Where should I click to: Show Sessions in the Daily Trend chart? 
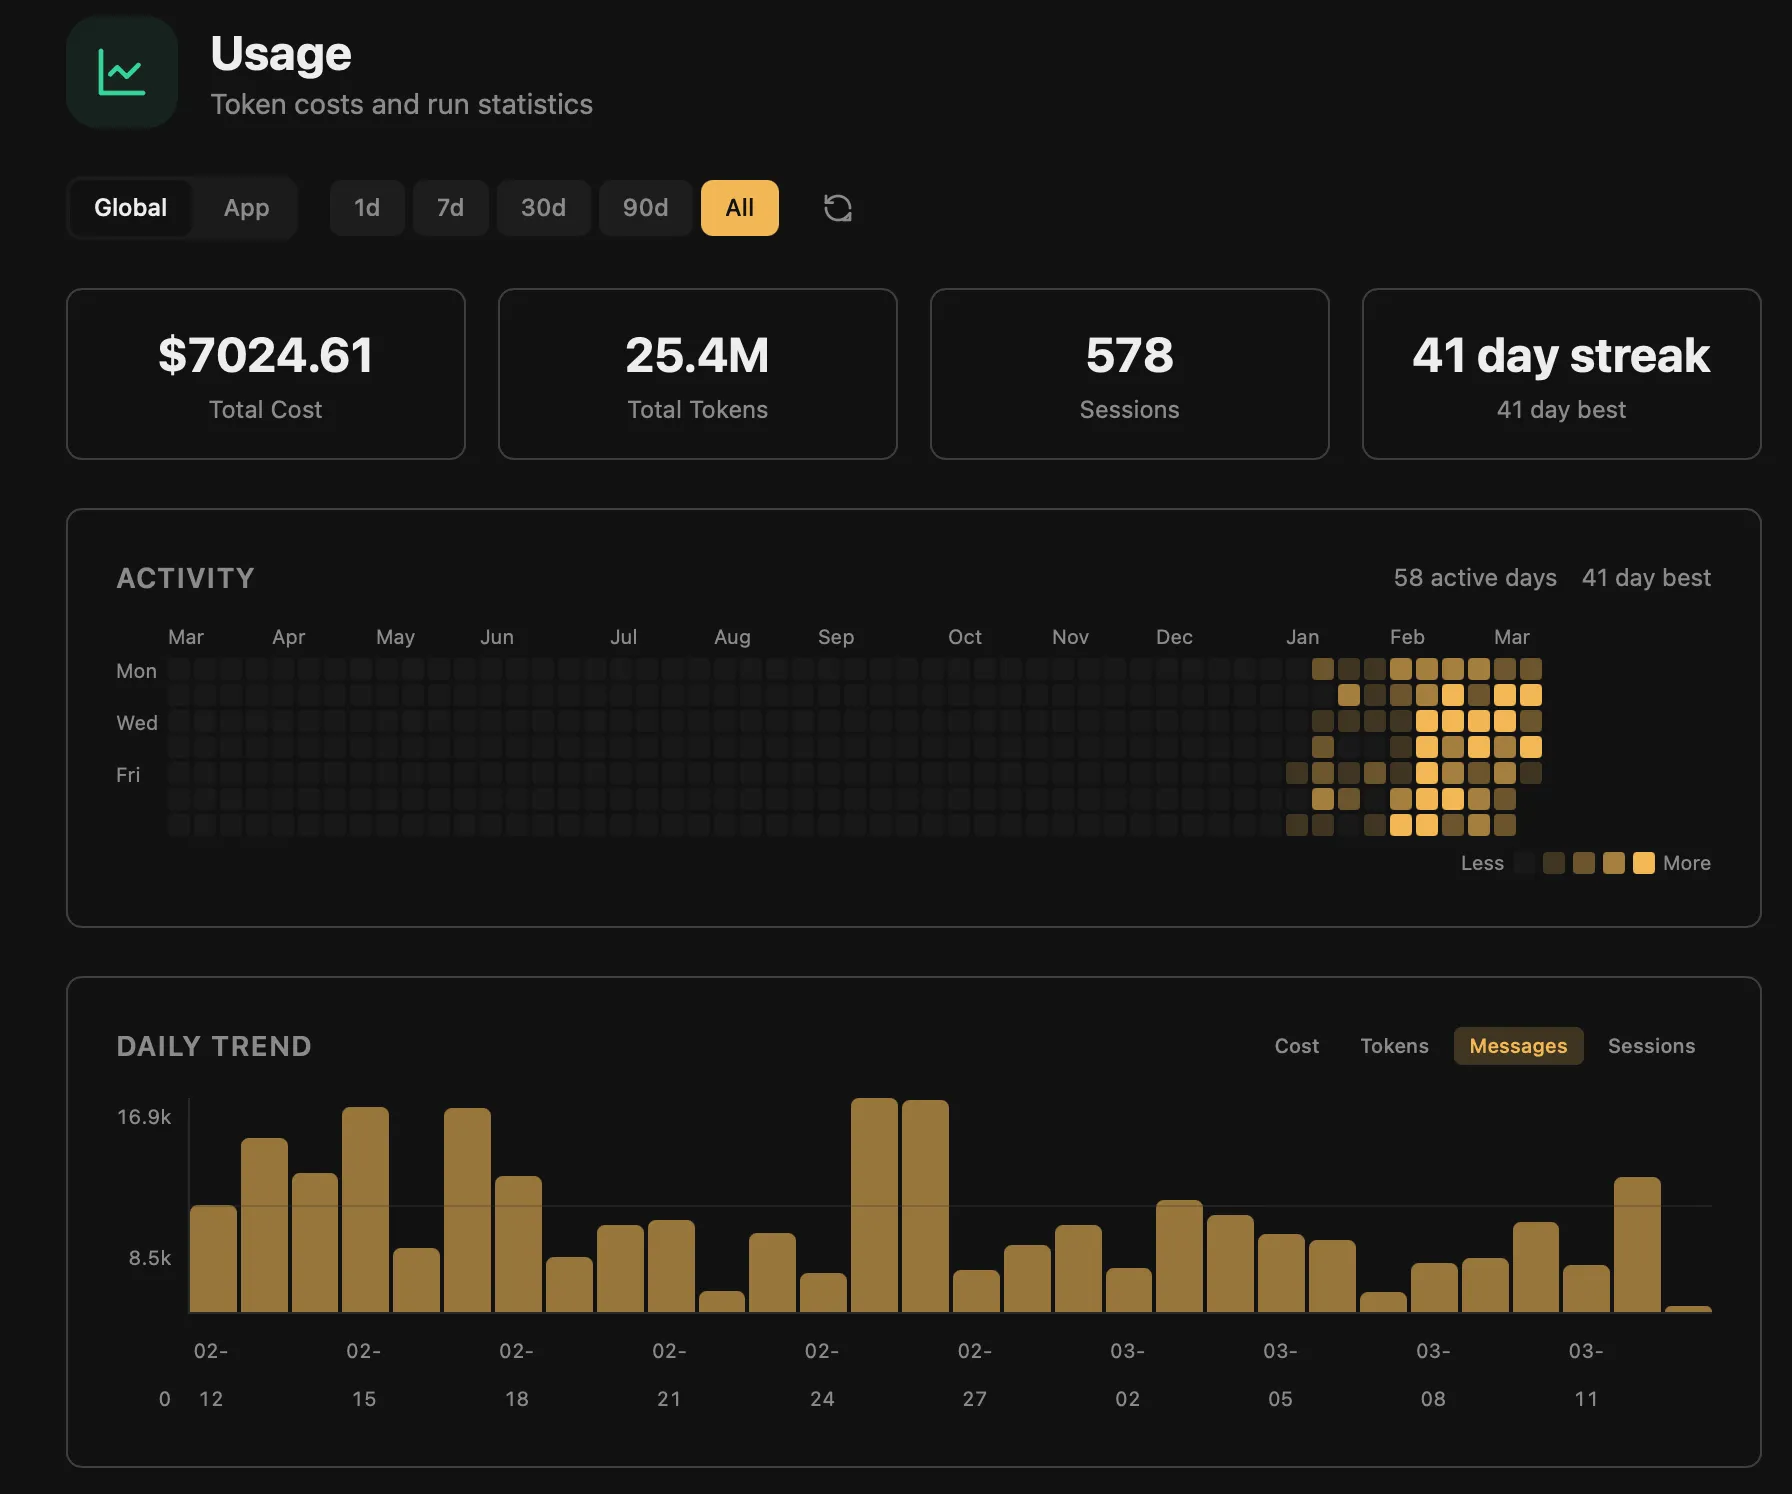click(1651, 1046)
